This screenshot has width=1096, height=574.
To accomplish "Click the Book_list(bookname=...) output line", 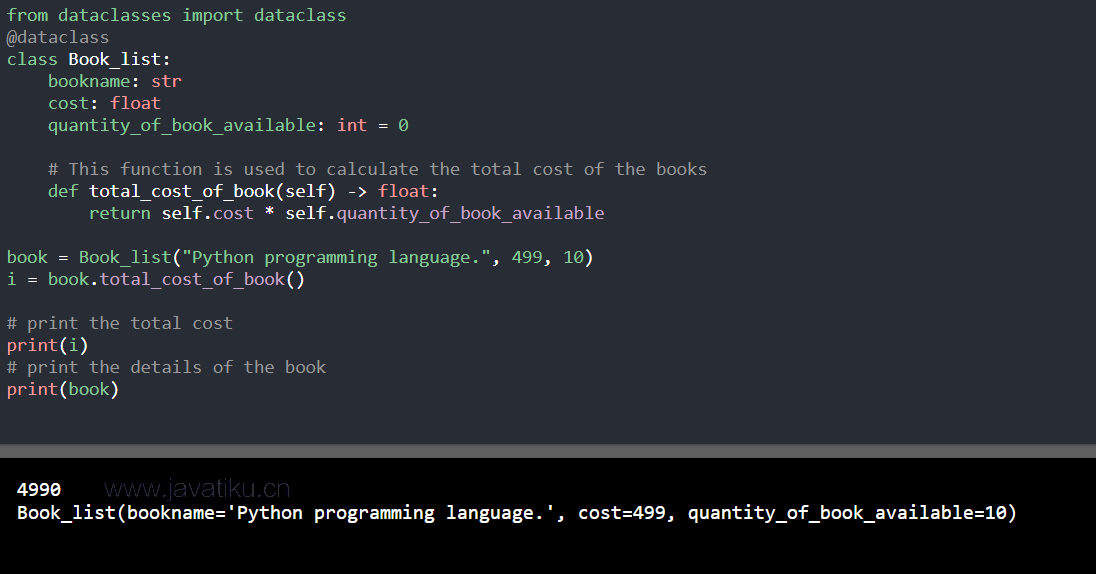I will [x=517, y=513].
